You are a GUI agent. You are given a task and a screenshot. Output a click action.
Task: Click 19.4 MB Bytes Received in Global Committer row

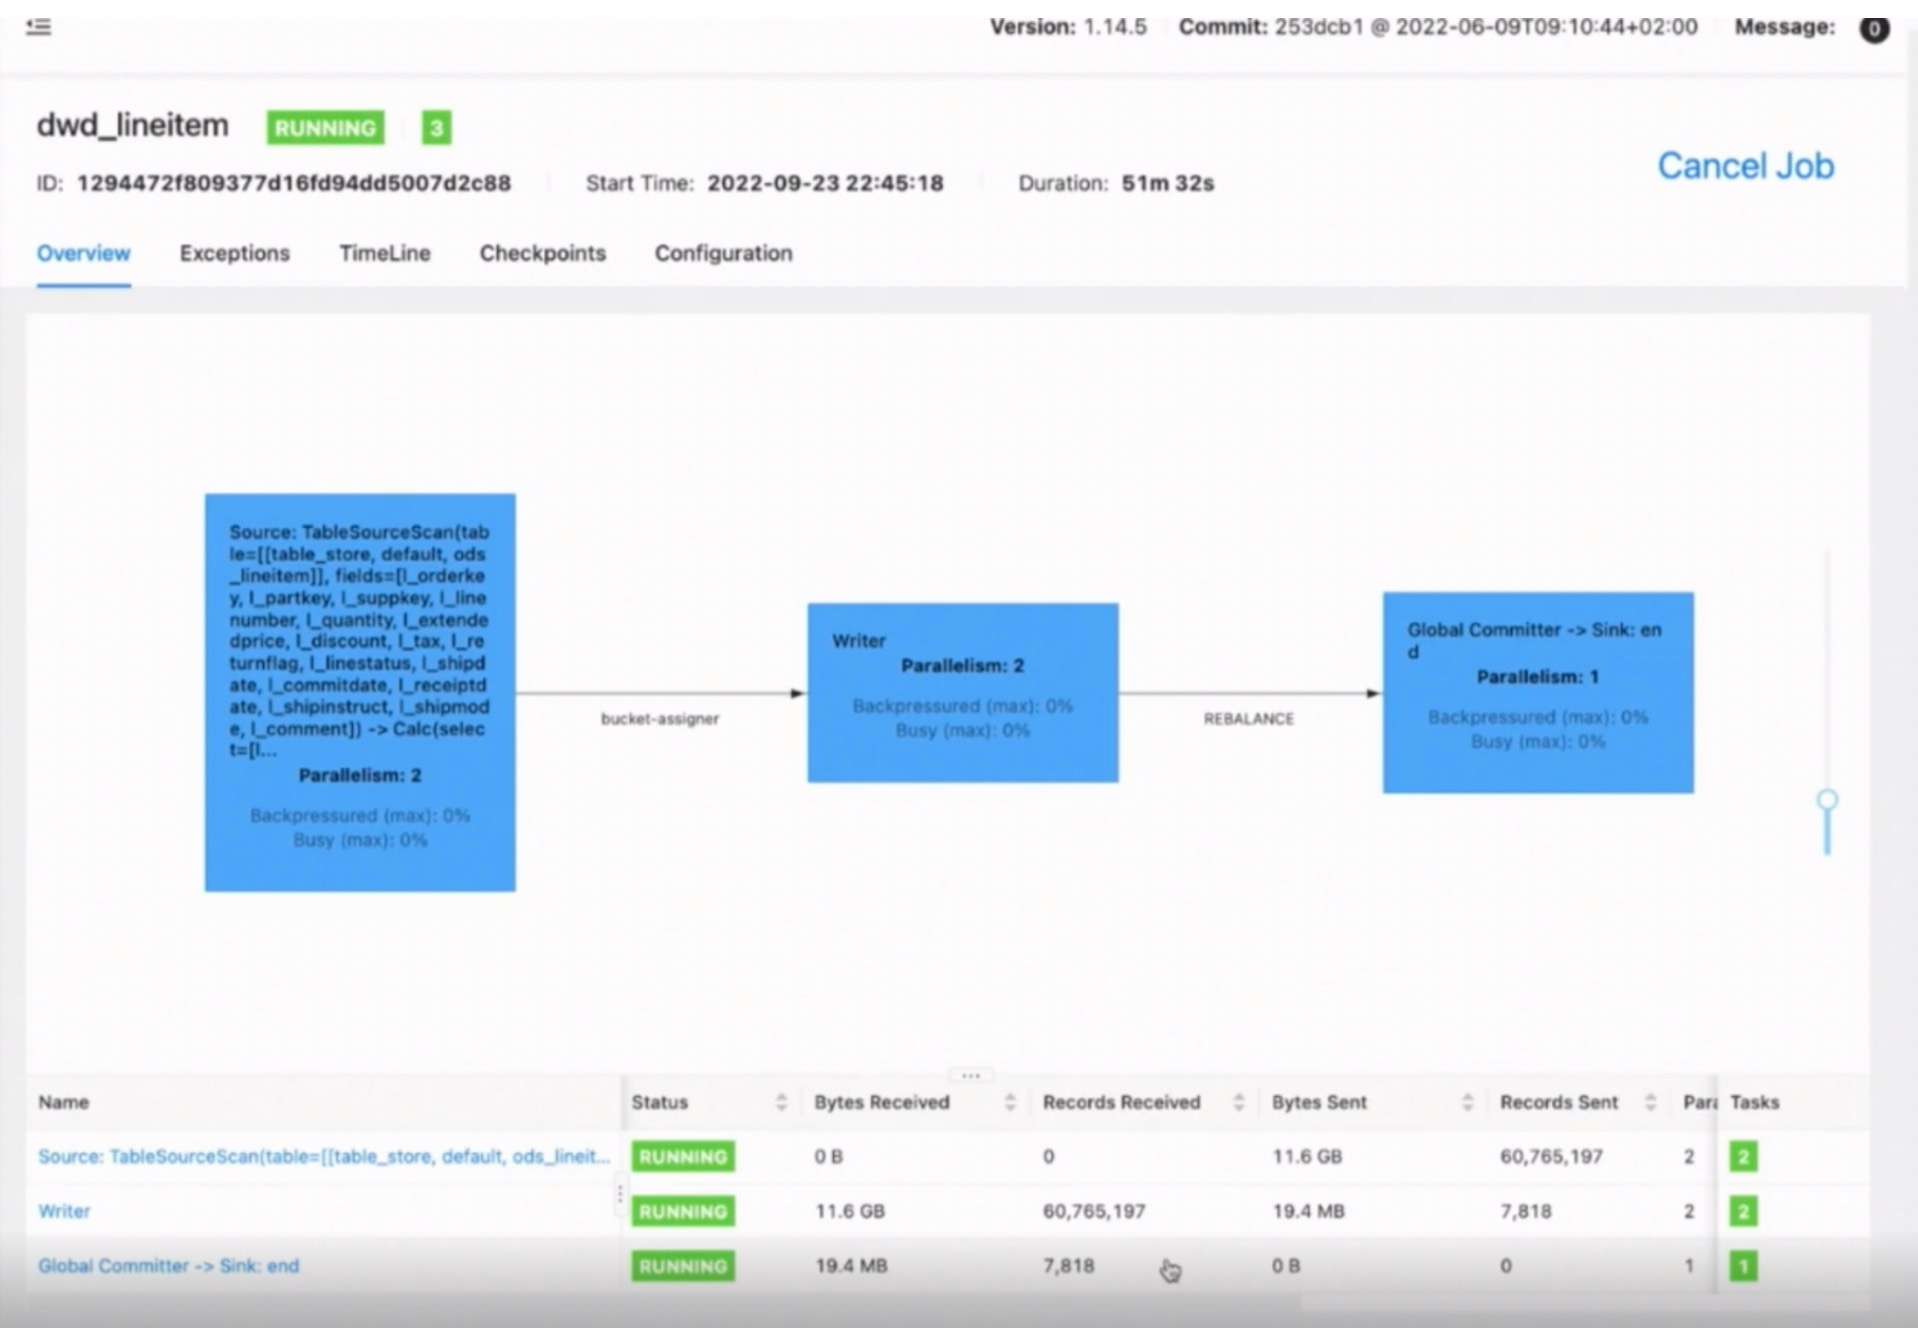pos(851,1266)
